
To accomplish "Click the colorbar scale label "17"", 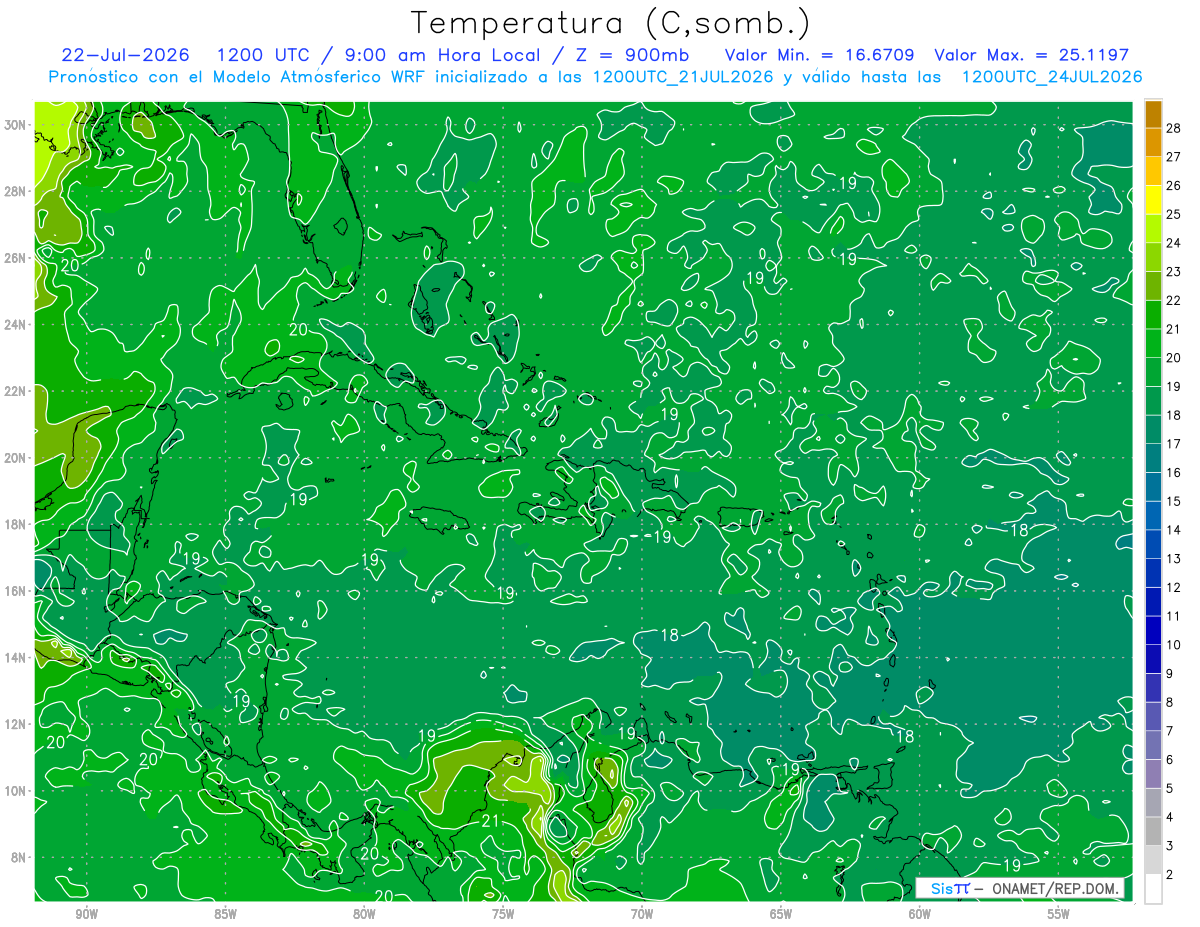I will click(x=1174, y=444).
